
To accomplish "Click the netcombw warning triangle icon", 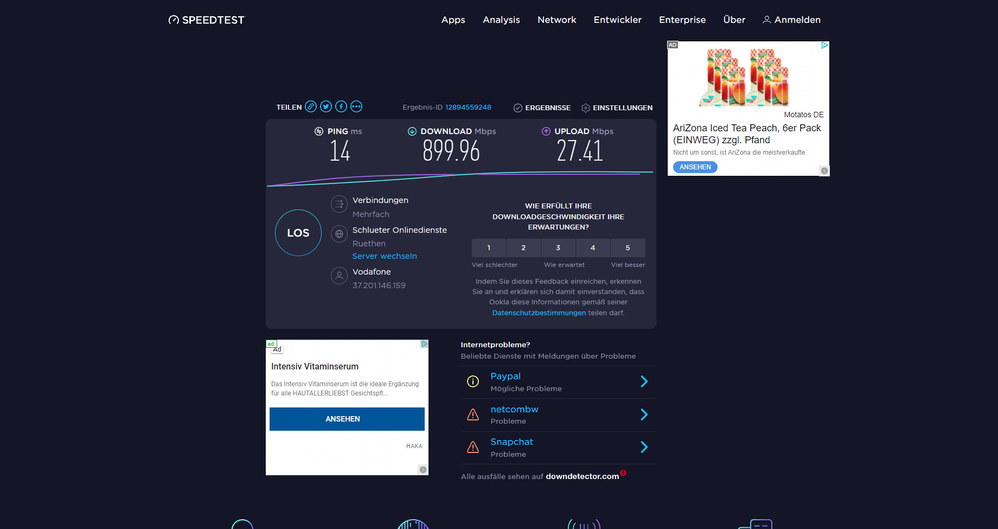I will tap(473, 414).
